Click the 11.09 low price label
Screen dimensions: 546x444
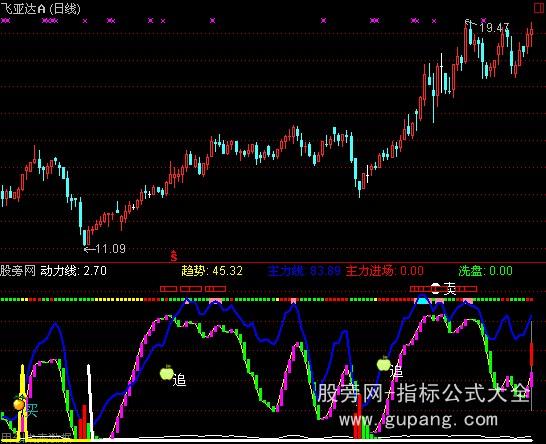[x=110, y=249]
